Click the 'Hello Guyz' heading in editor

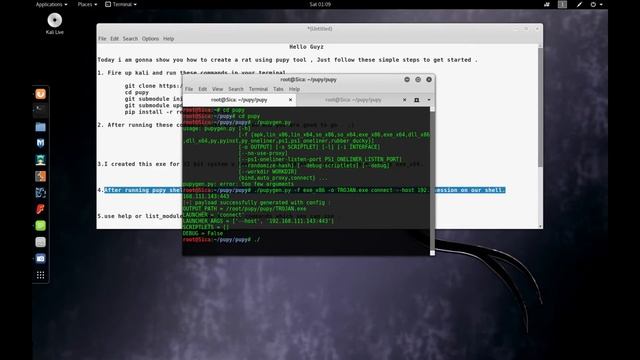pos(306,47)
